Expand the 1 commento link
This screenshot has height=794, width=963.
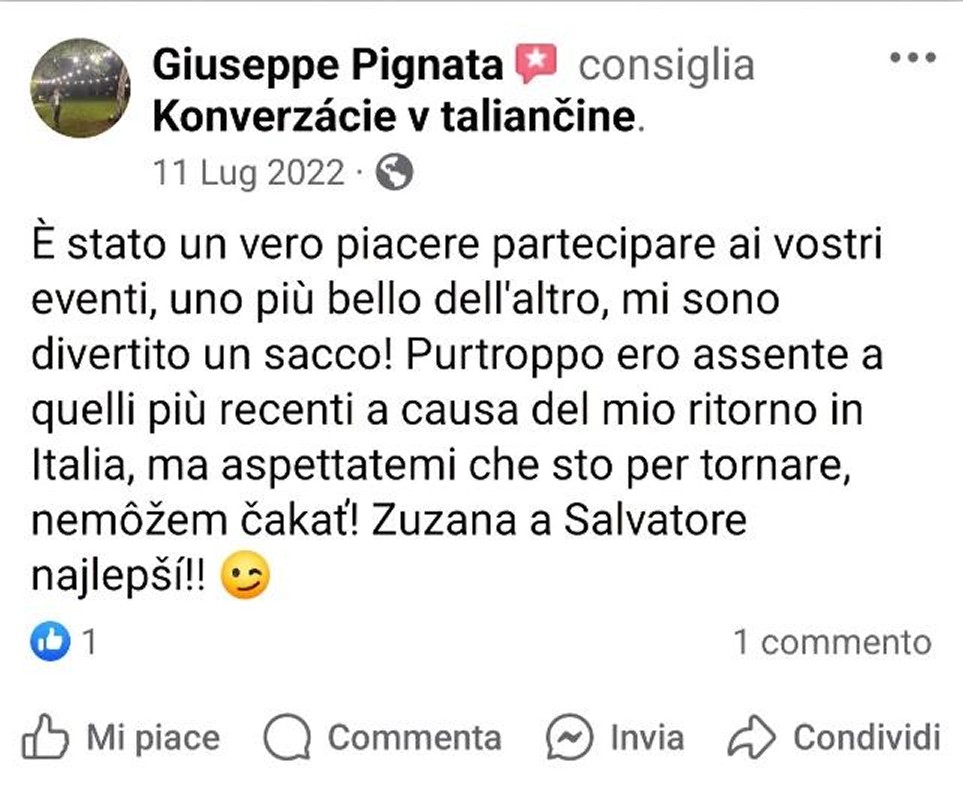point(833,642)
